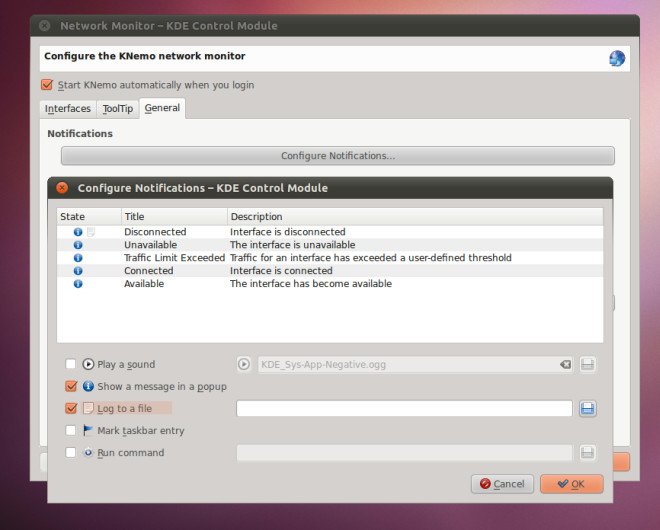This screenshot has width=660, height=530.
Task: Click description 'The interface is unavailable'
Action: point(293,245)
